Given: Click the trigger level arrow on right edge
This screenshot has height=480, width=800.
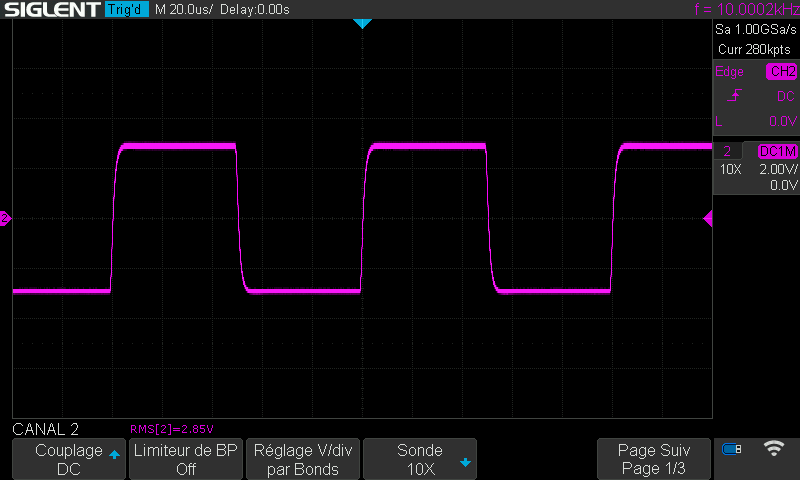Looking at the screenshot, I should [x=708, y=219].
